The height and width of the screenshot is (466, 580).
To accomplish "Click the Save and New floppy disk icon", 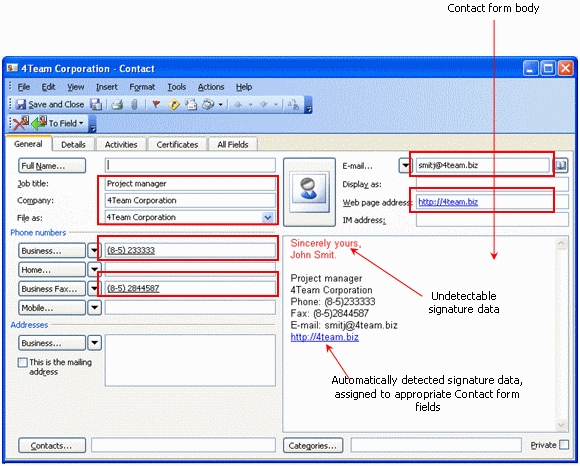I will tap(96, 105).
